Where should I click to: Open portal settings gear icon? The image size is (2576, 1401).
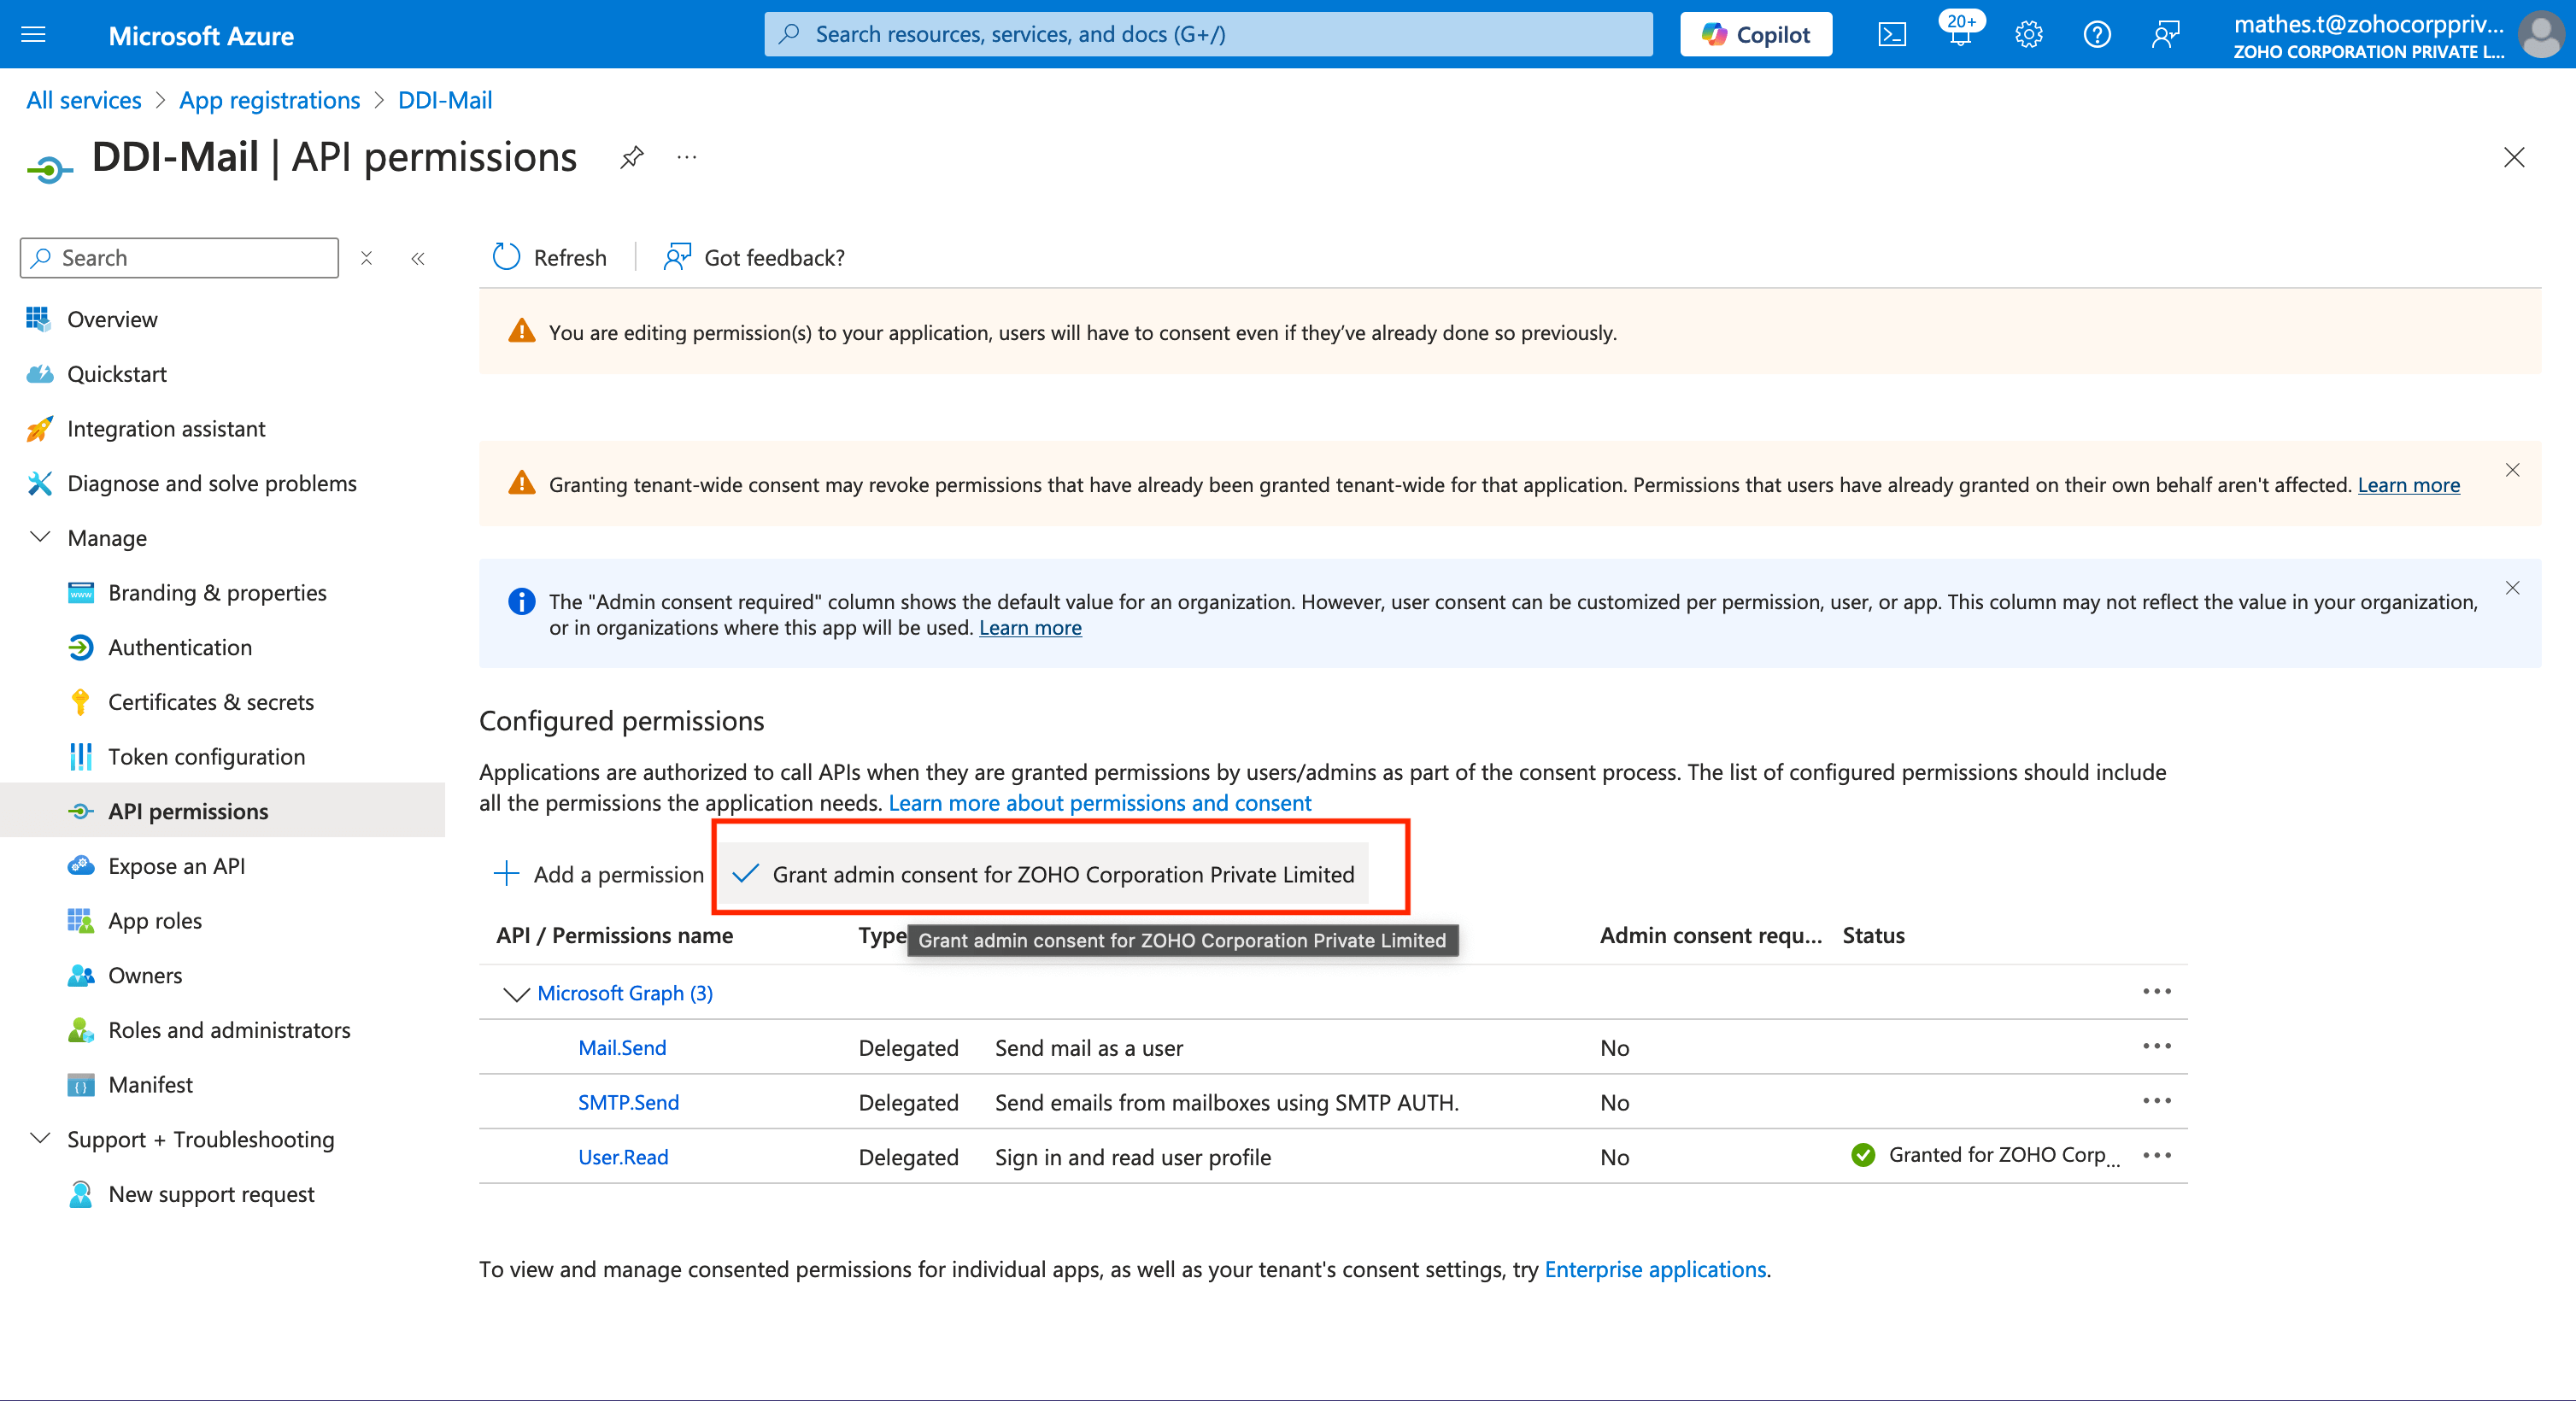(x=2028, y=35)
